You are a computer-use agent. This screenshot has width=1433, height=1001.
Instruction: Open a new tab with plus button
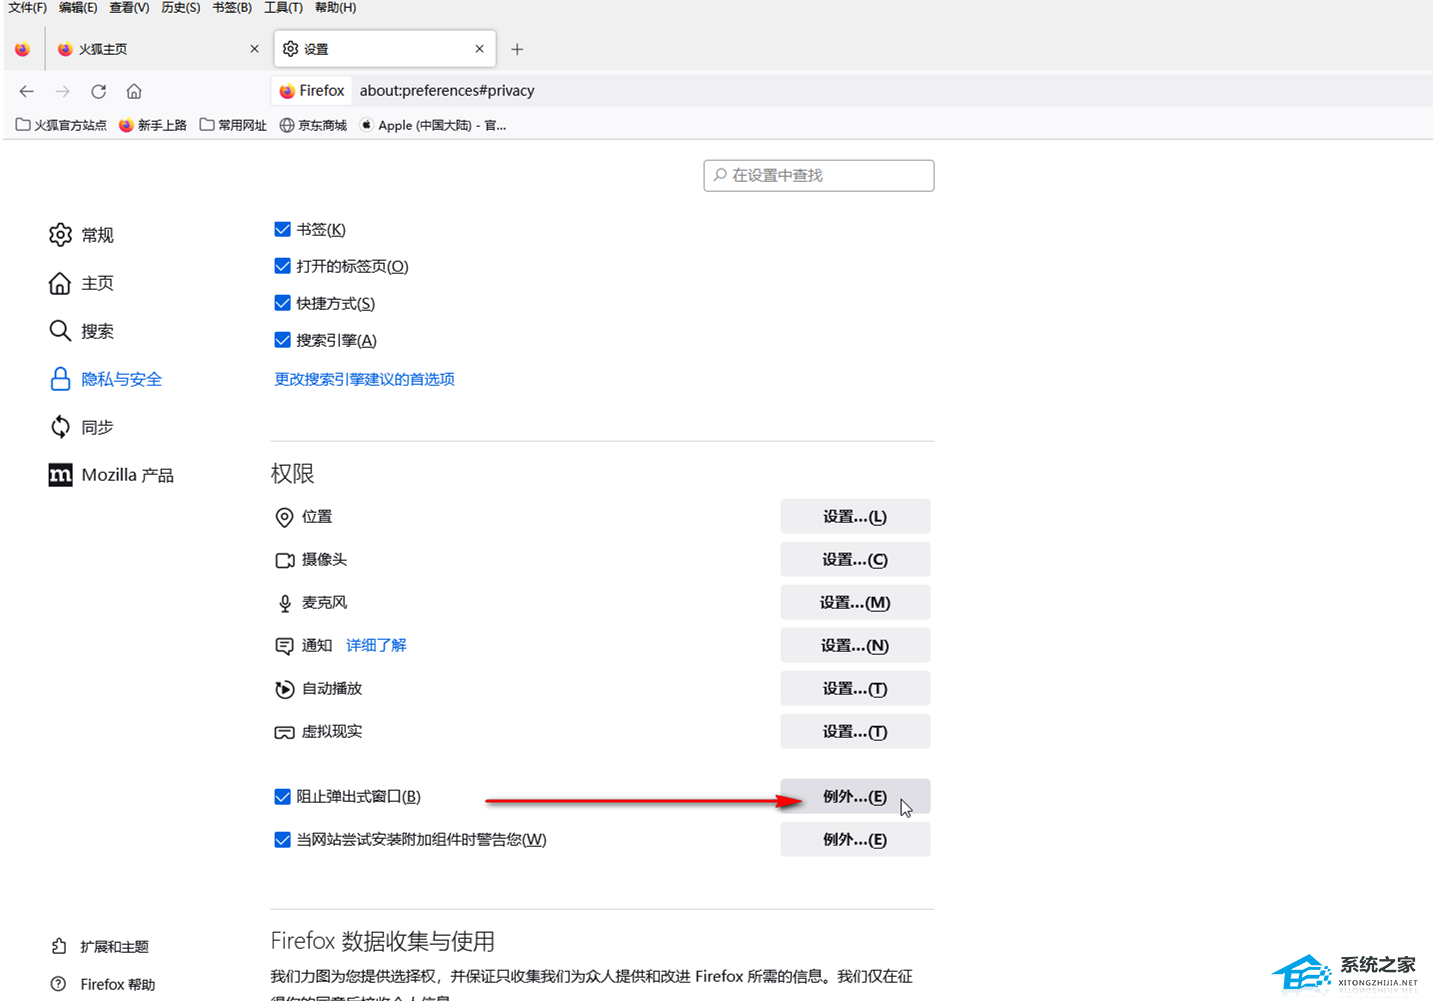517,49
